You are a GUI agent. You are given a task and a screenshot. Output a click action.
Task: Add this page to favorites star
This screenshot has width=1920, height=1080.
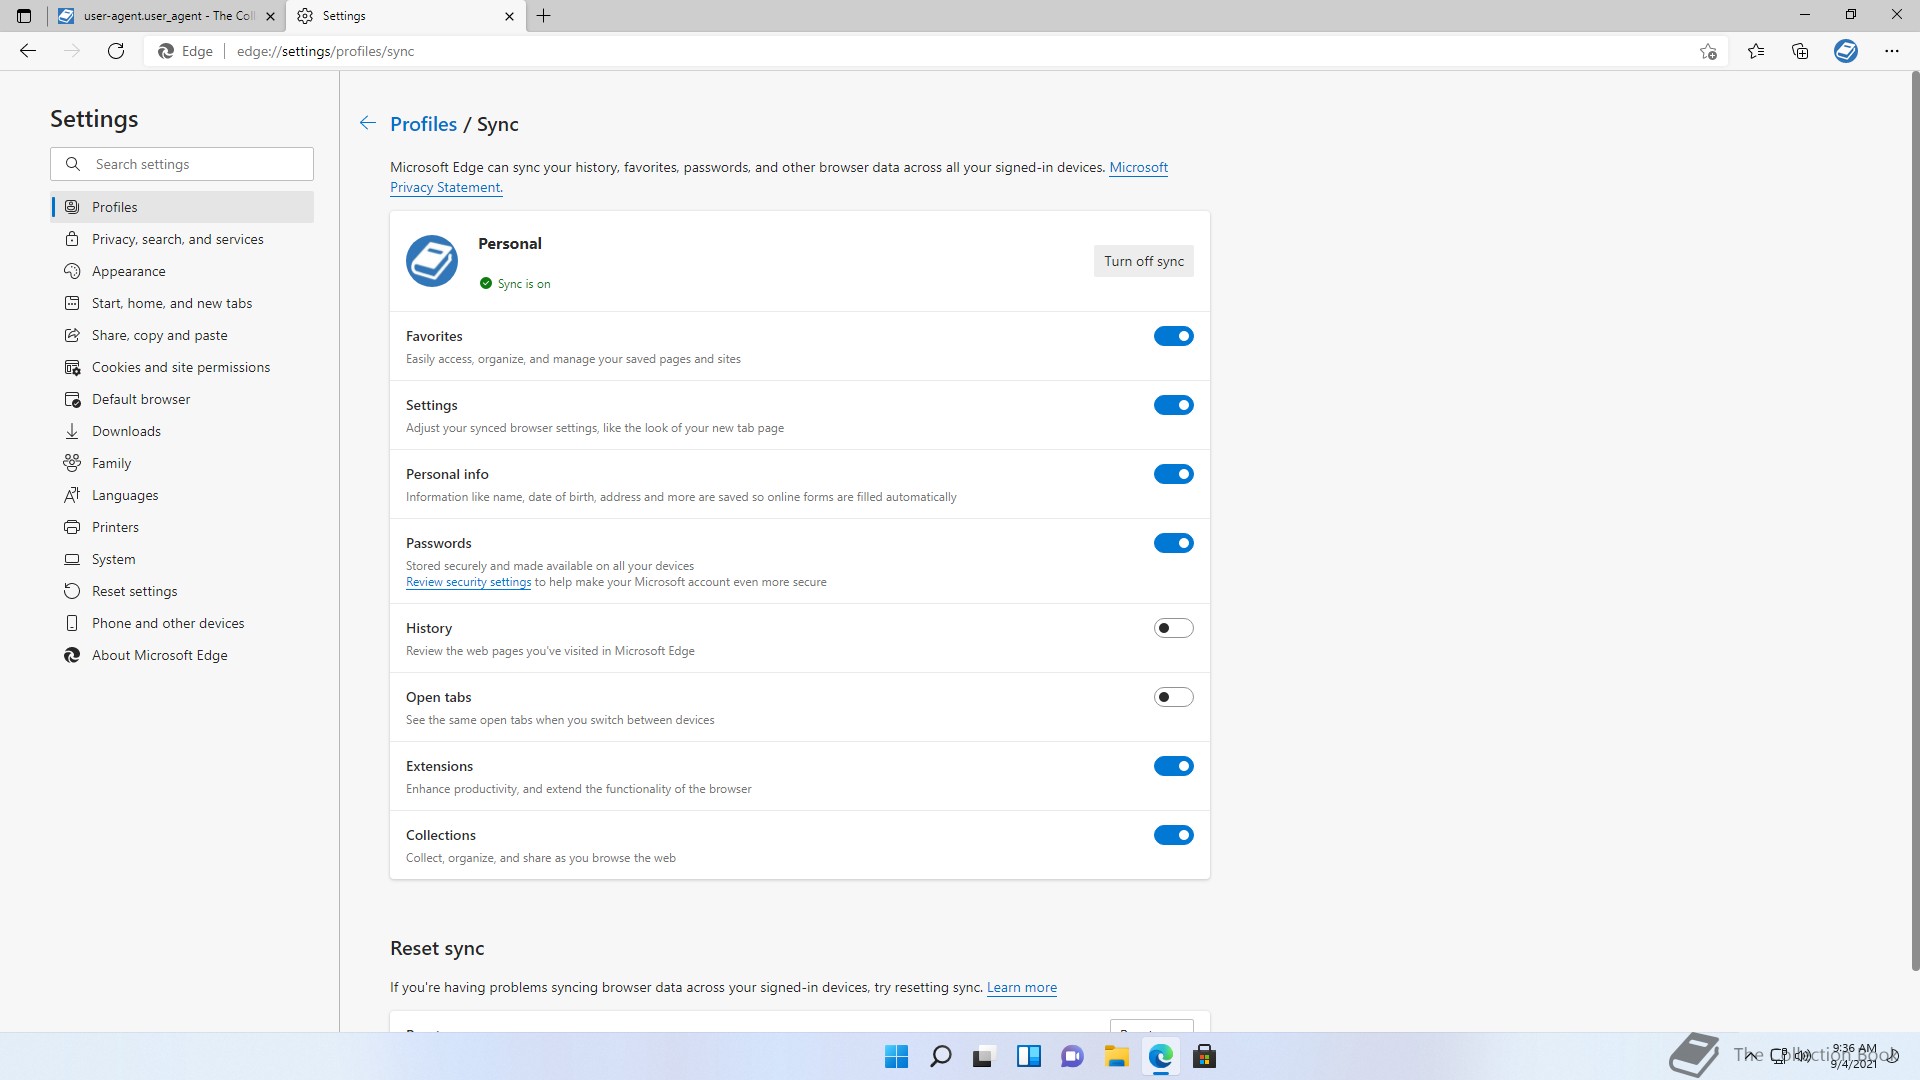(1708, 51)
